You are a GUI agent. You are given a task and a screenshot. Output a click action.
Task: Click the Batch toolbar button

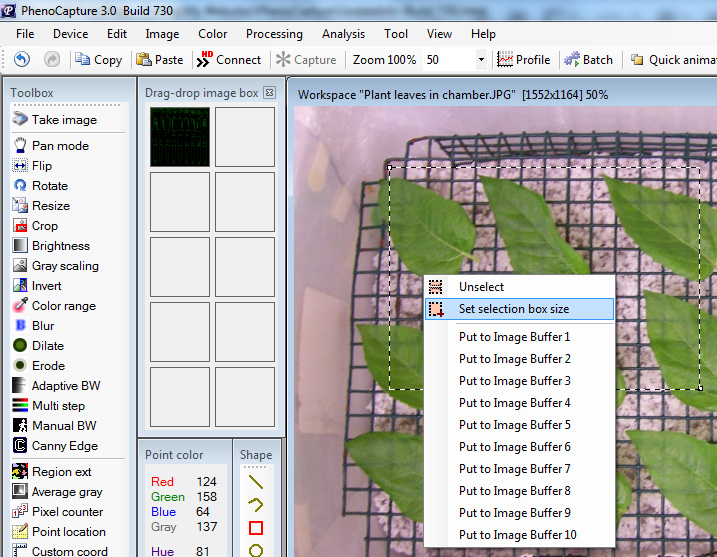pos(588,60)
